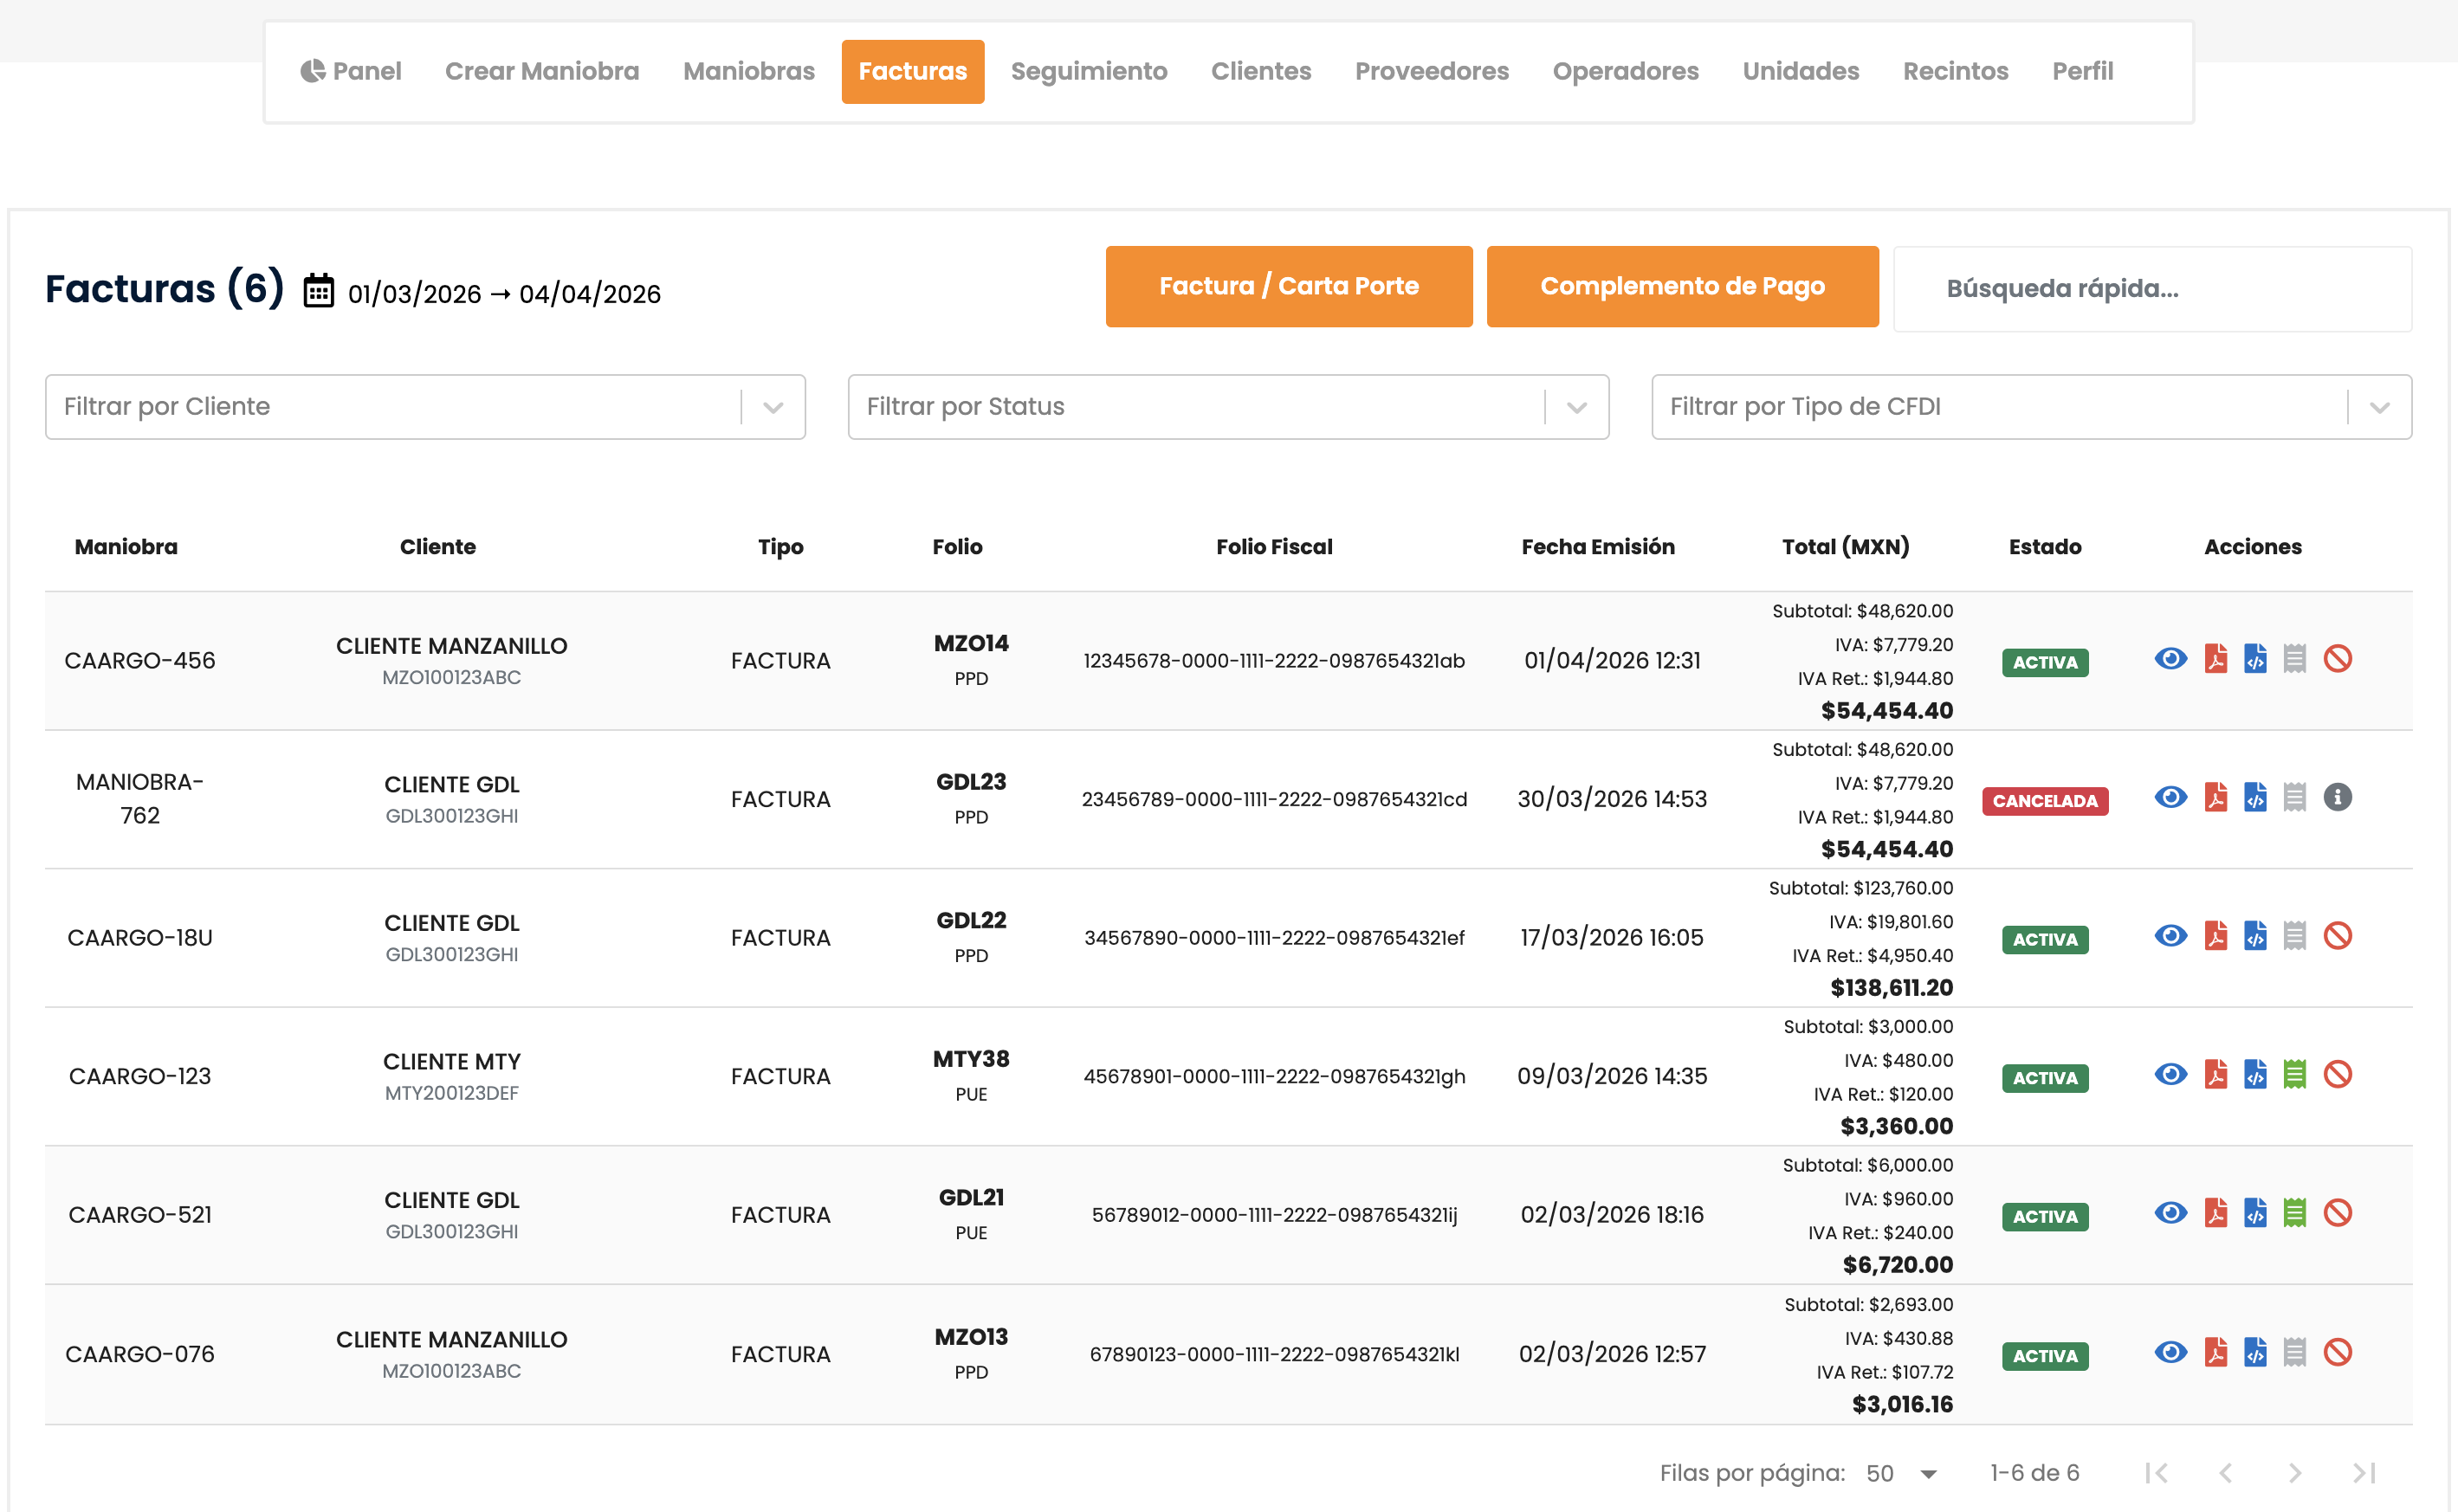The image size is (2458, 1512).
Task: Open XML icon for invoice GDL21
Action: point(2254,1214)
